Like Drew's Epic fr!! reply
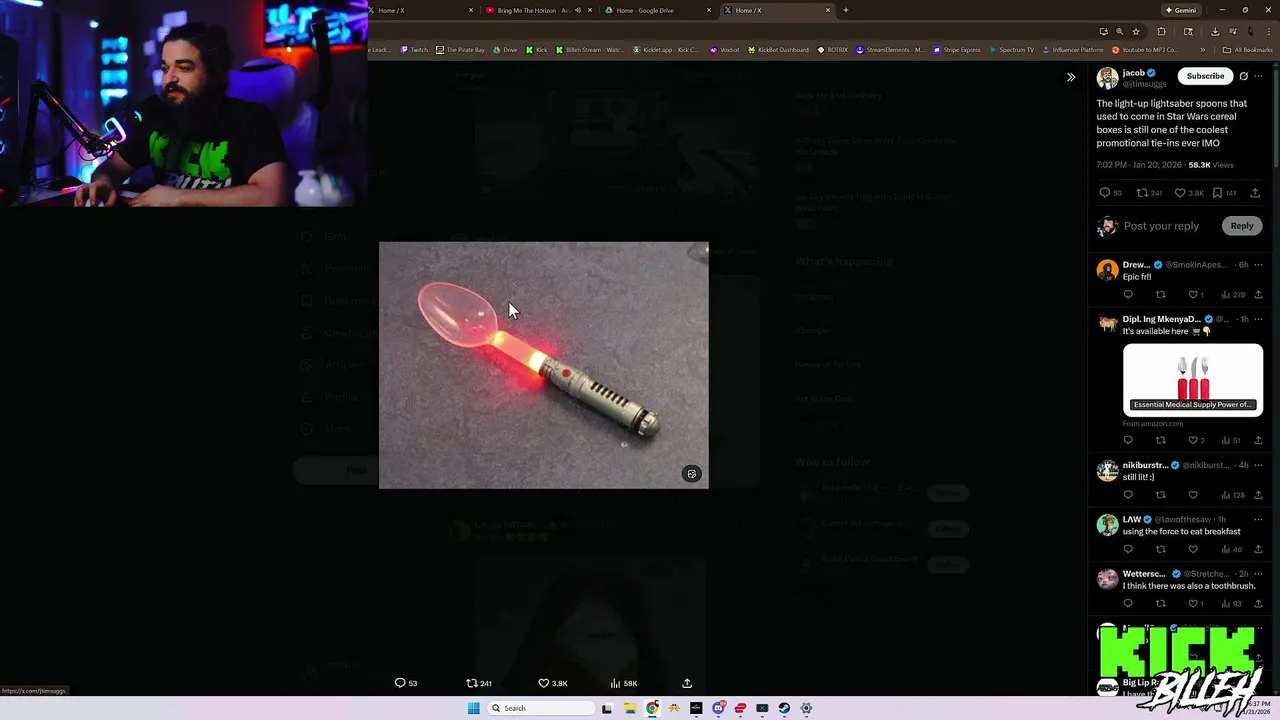This screenshot has width=1280, height=720. point(1195,295)
